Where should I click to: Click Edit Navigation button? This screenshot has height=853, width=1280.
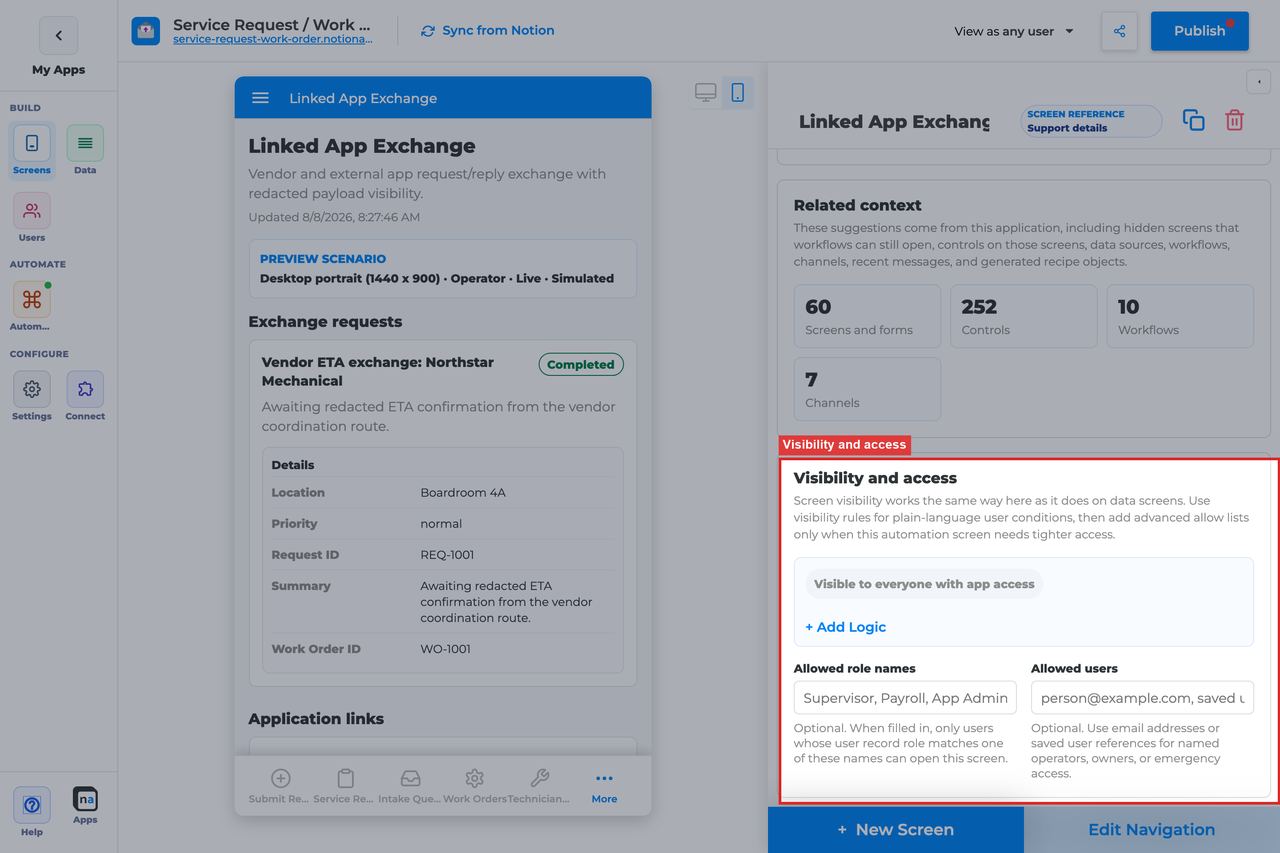[x=1152, y=830]
